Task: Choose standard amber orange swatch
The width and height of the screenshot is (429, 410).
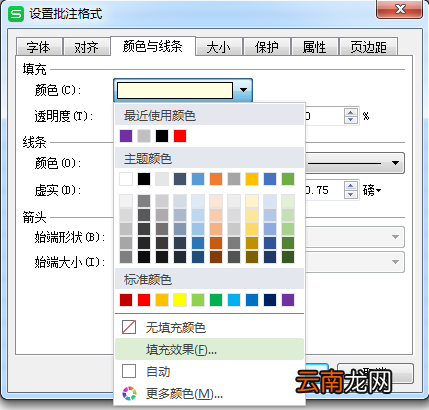Action: (x=162, y=300)
